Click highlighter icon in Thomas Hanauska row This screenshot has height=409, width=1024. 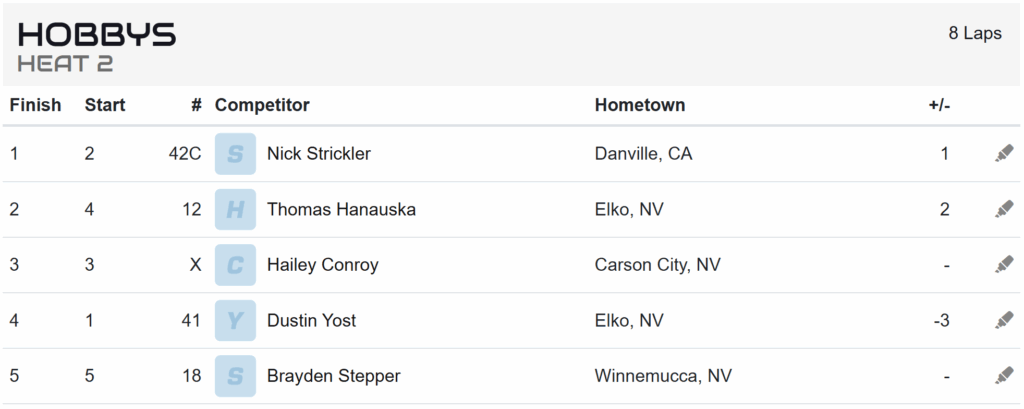1004,209
